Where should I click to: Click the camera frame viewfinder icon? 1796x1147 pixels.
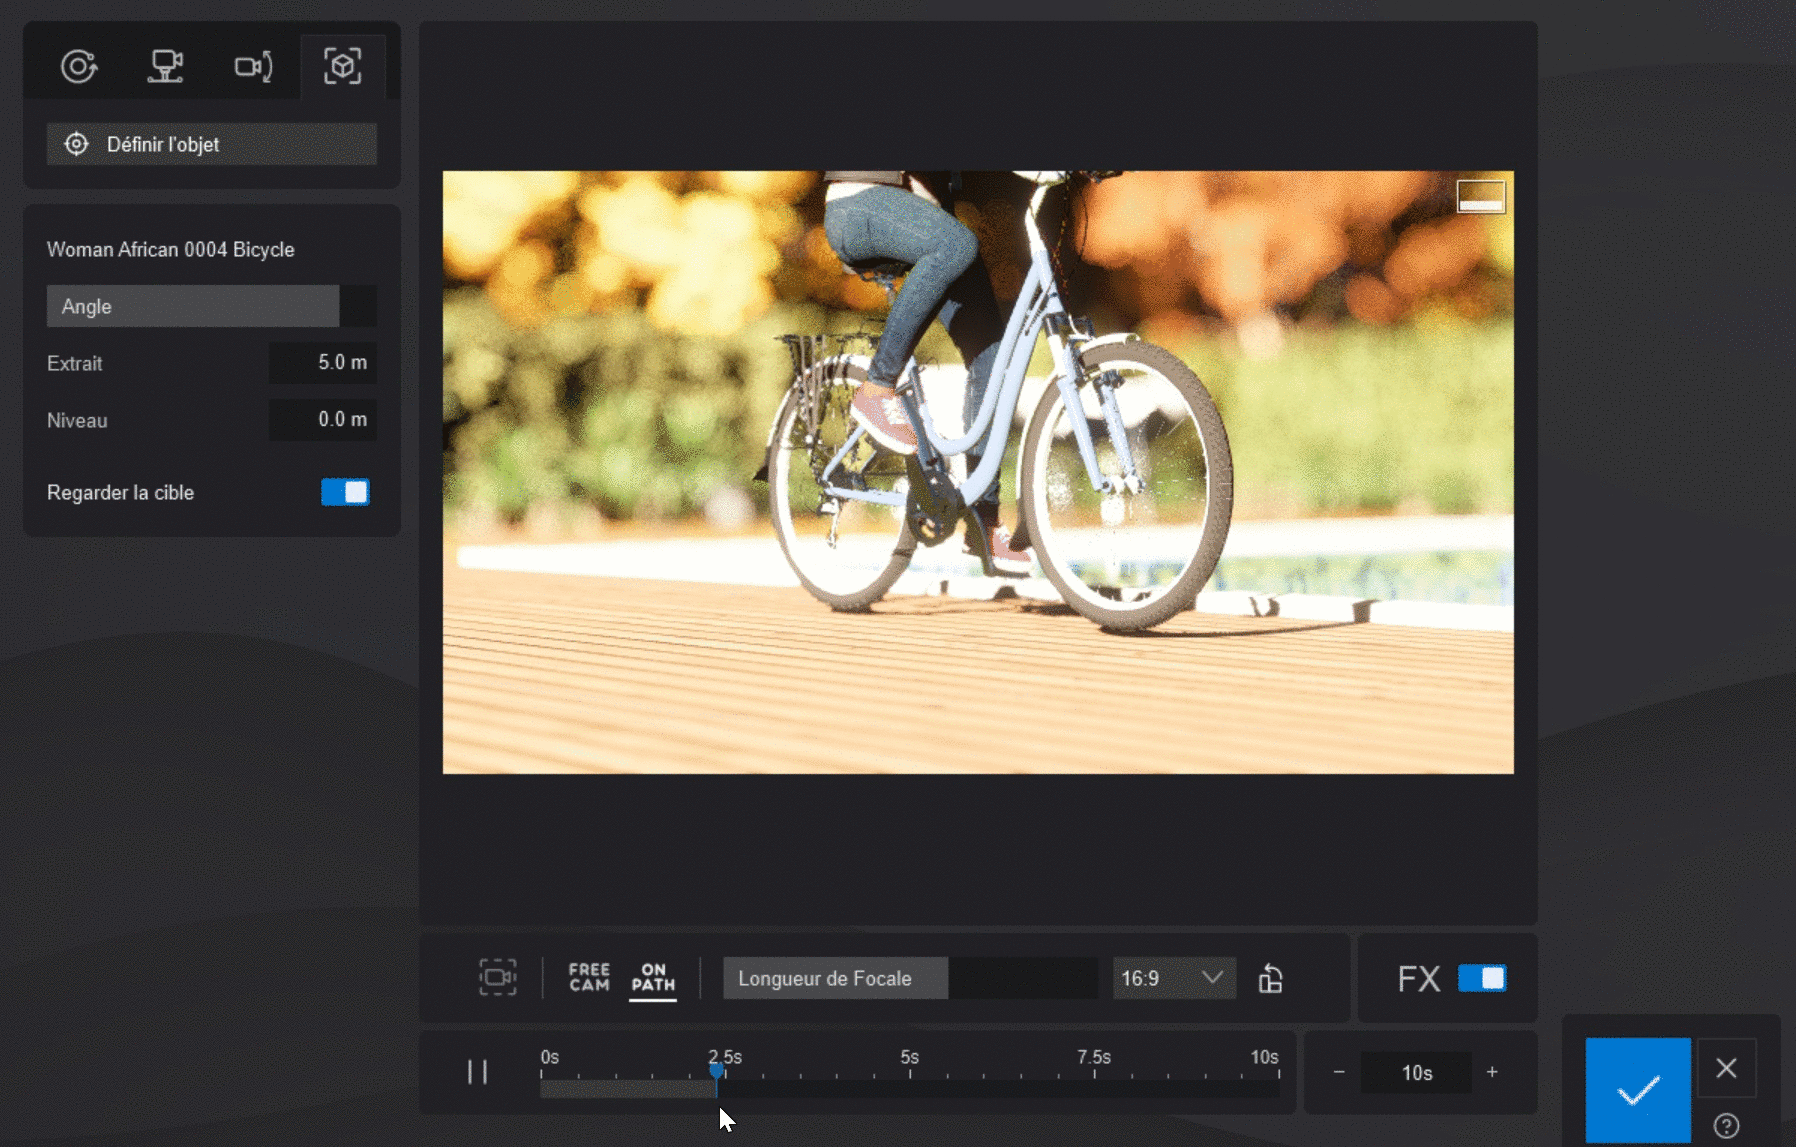[498, 977]
